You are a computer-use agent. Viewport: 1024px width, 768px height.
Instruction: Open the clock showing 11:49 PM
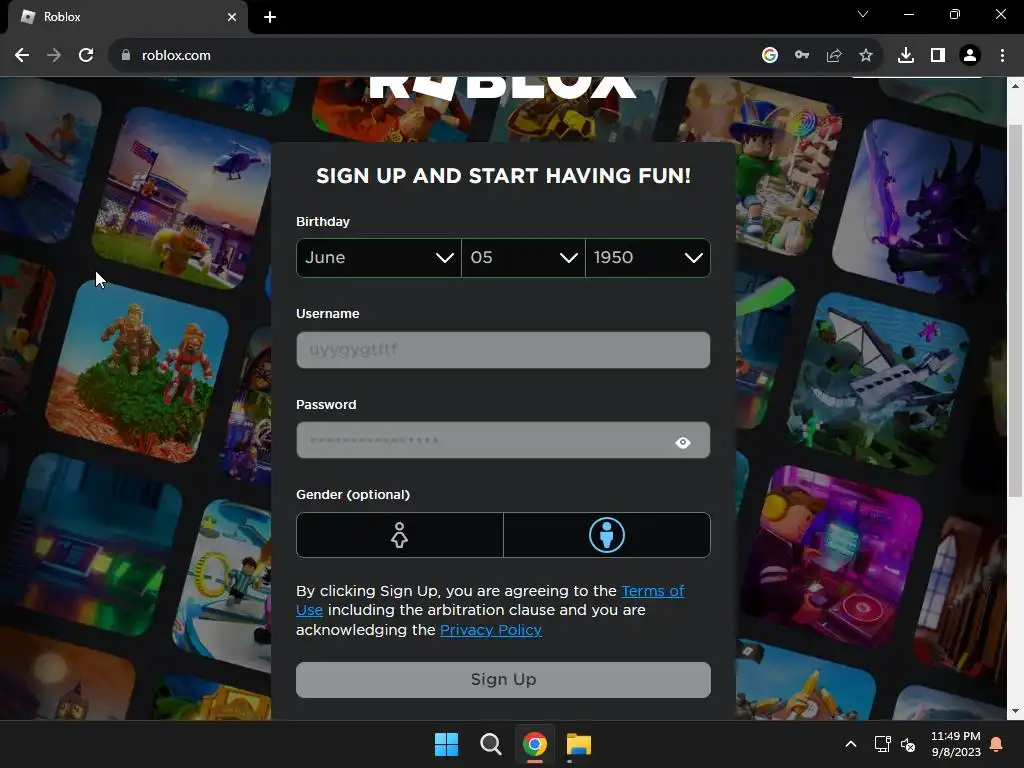pyautogui.click(x=955, y=744)
